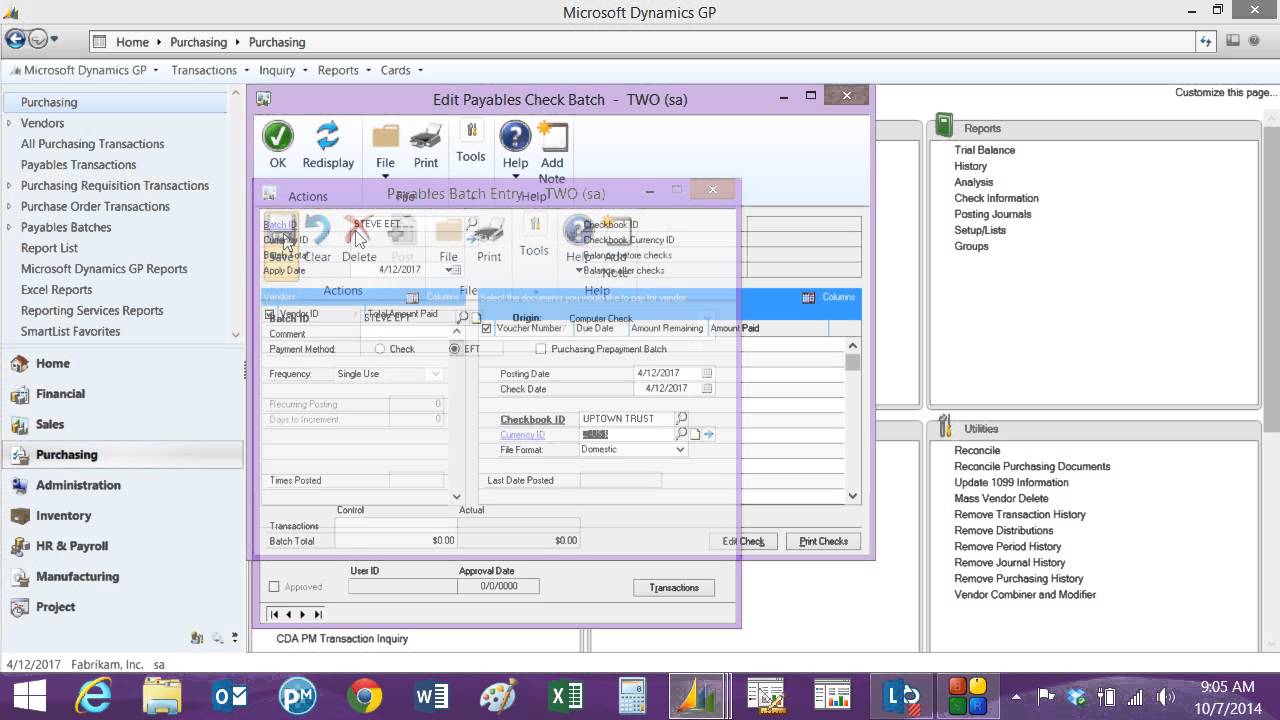Click the Print Checks button

point(823,541)
